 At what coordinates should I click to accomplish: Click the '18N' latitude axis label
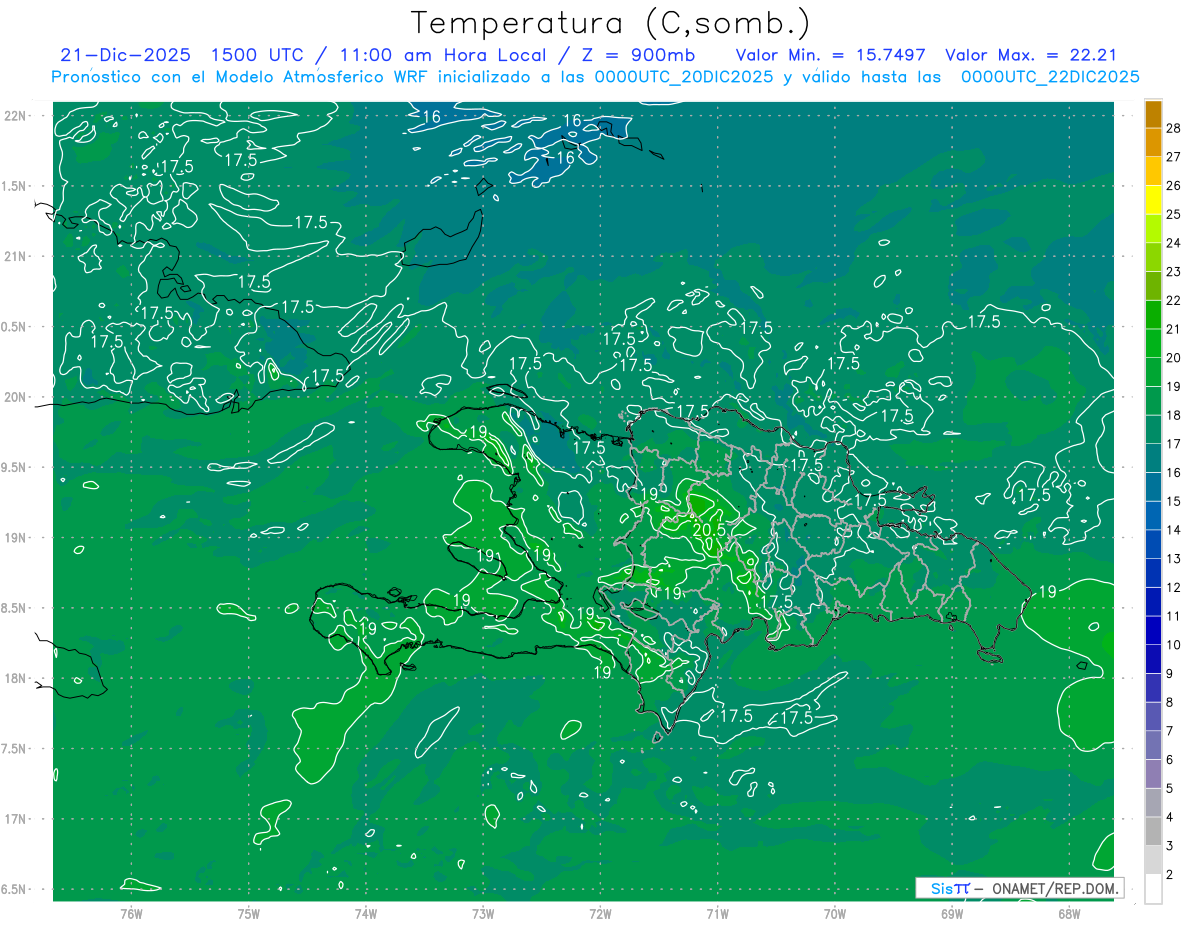17,679
